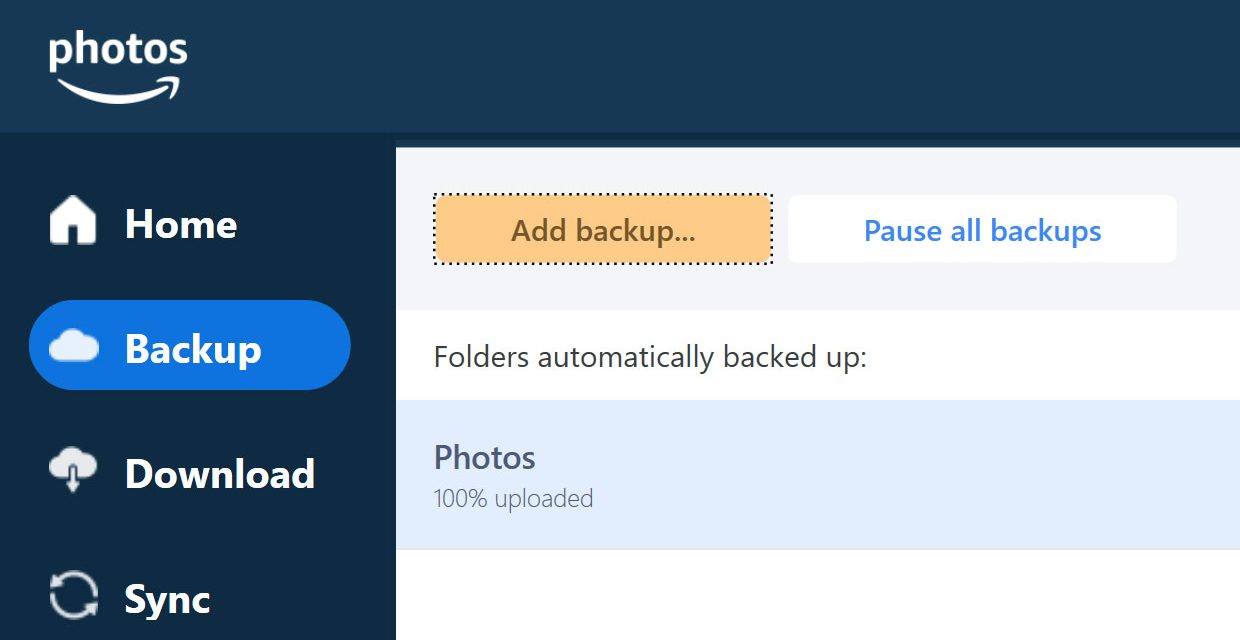Click the Amazon Photos logo
Image resolution: width=1240 pixels, height=640 pixels.
[x=118, y=67]
